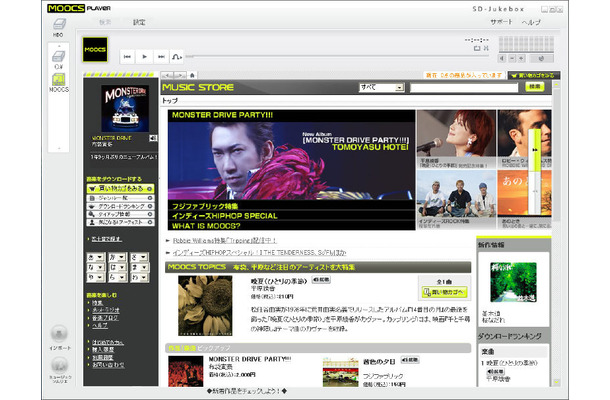Viewport: 610px width, 400px height.
Task: Open the わ artist index dropdown
Action: 139,277
